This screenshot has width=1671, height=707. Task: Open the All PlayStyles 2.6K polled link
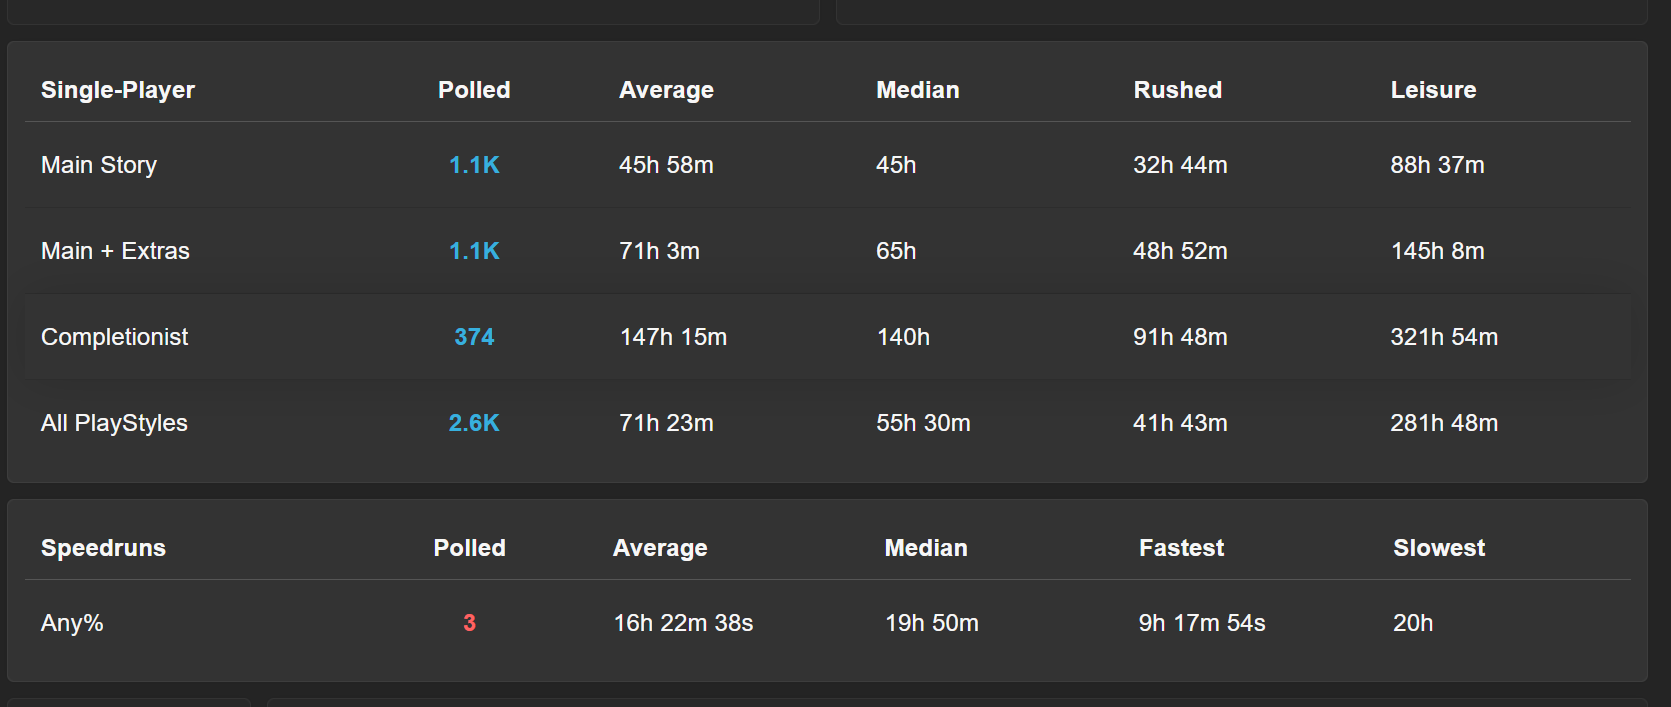[474, 423]
